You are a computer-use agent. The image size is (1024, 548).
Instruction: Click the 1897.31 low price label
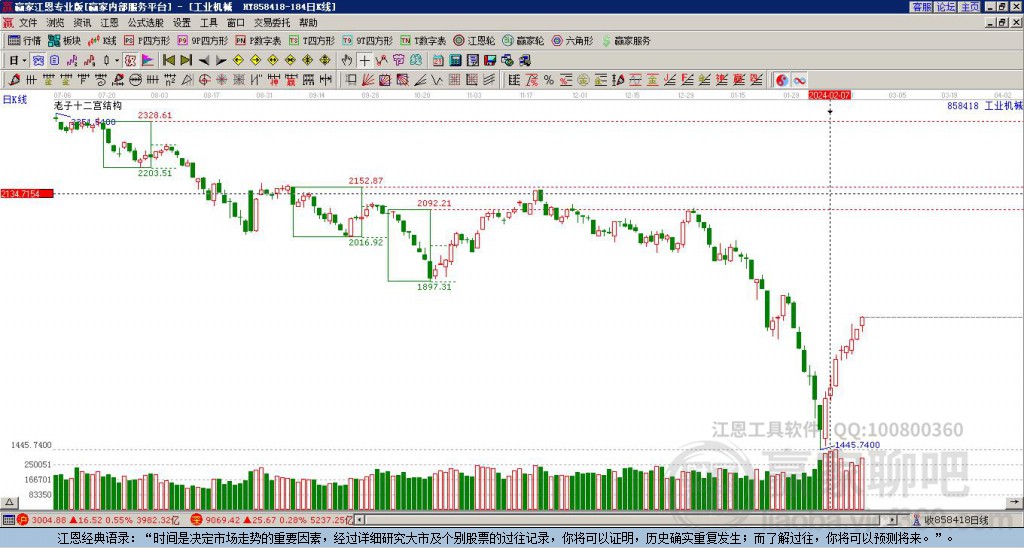pyautogui.click(x=434, y=287)
